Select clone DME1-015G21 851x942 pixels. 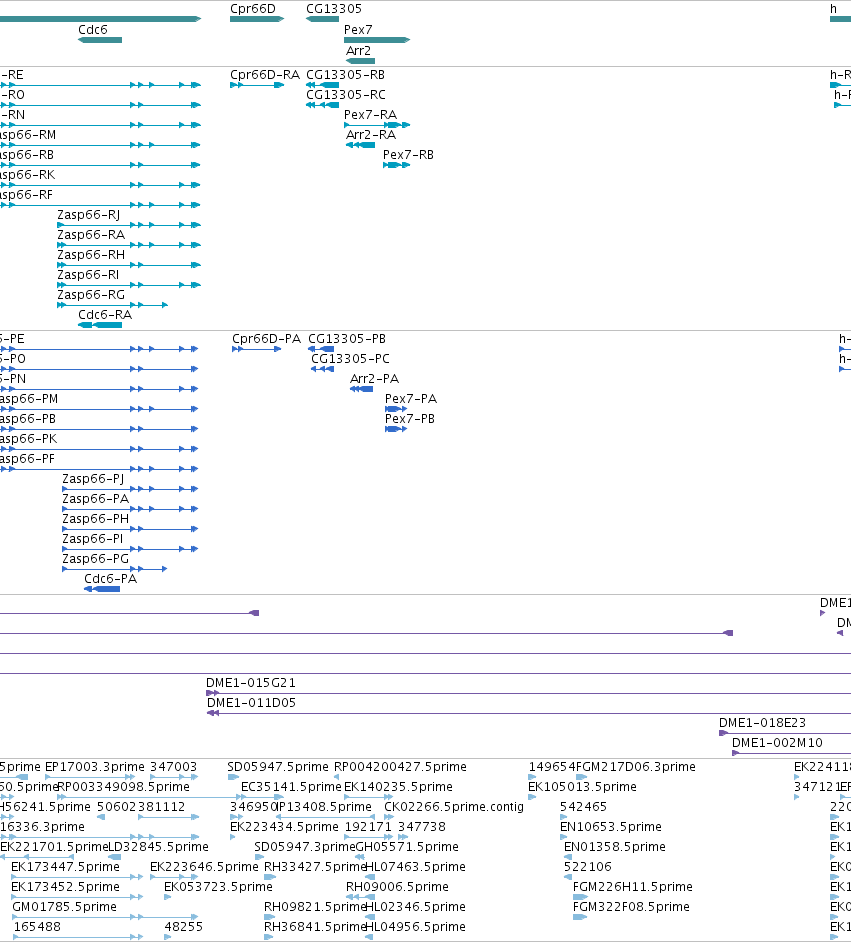tap(250, 682)
